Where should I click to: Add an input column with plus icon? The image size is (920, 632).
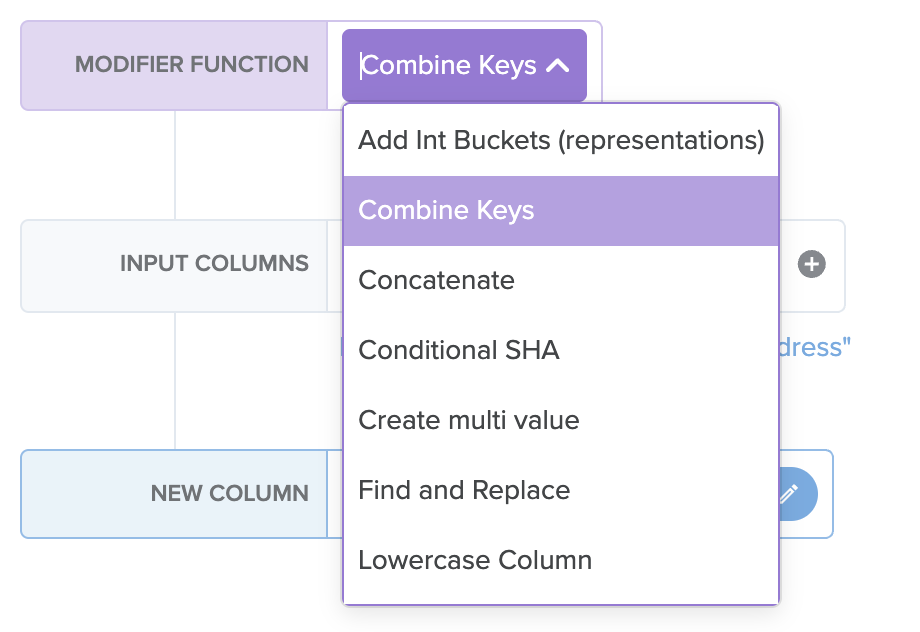pos(812,265)
